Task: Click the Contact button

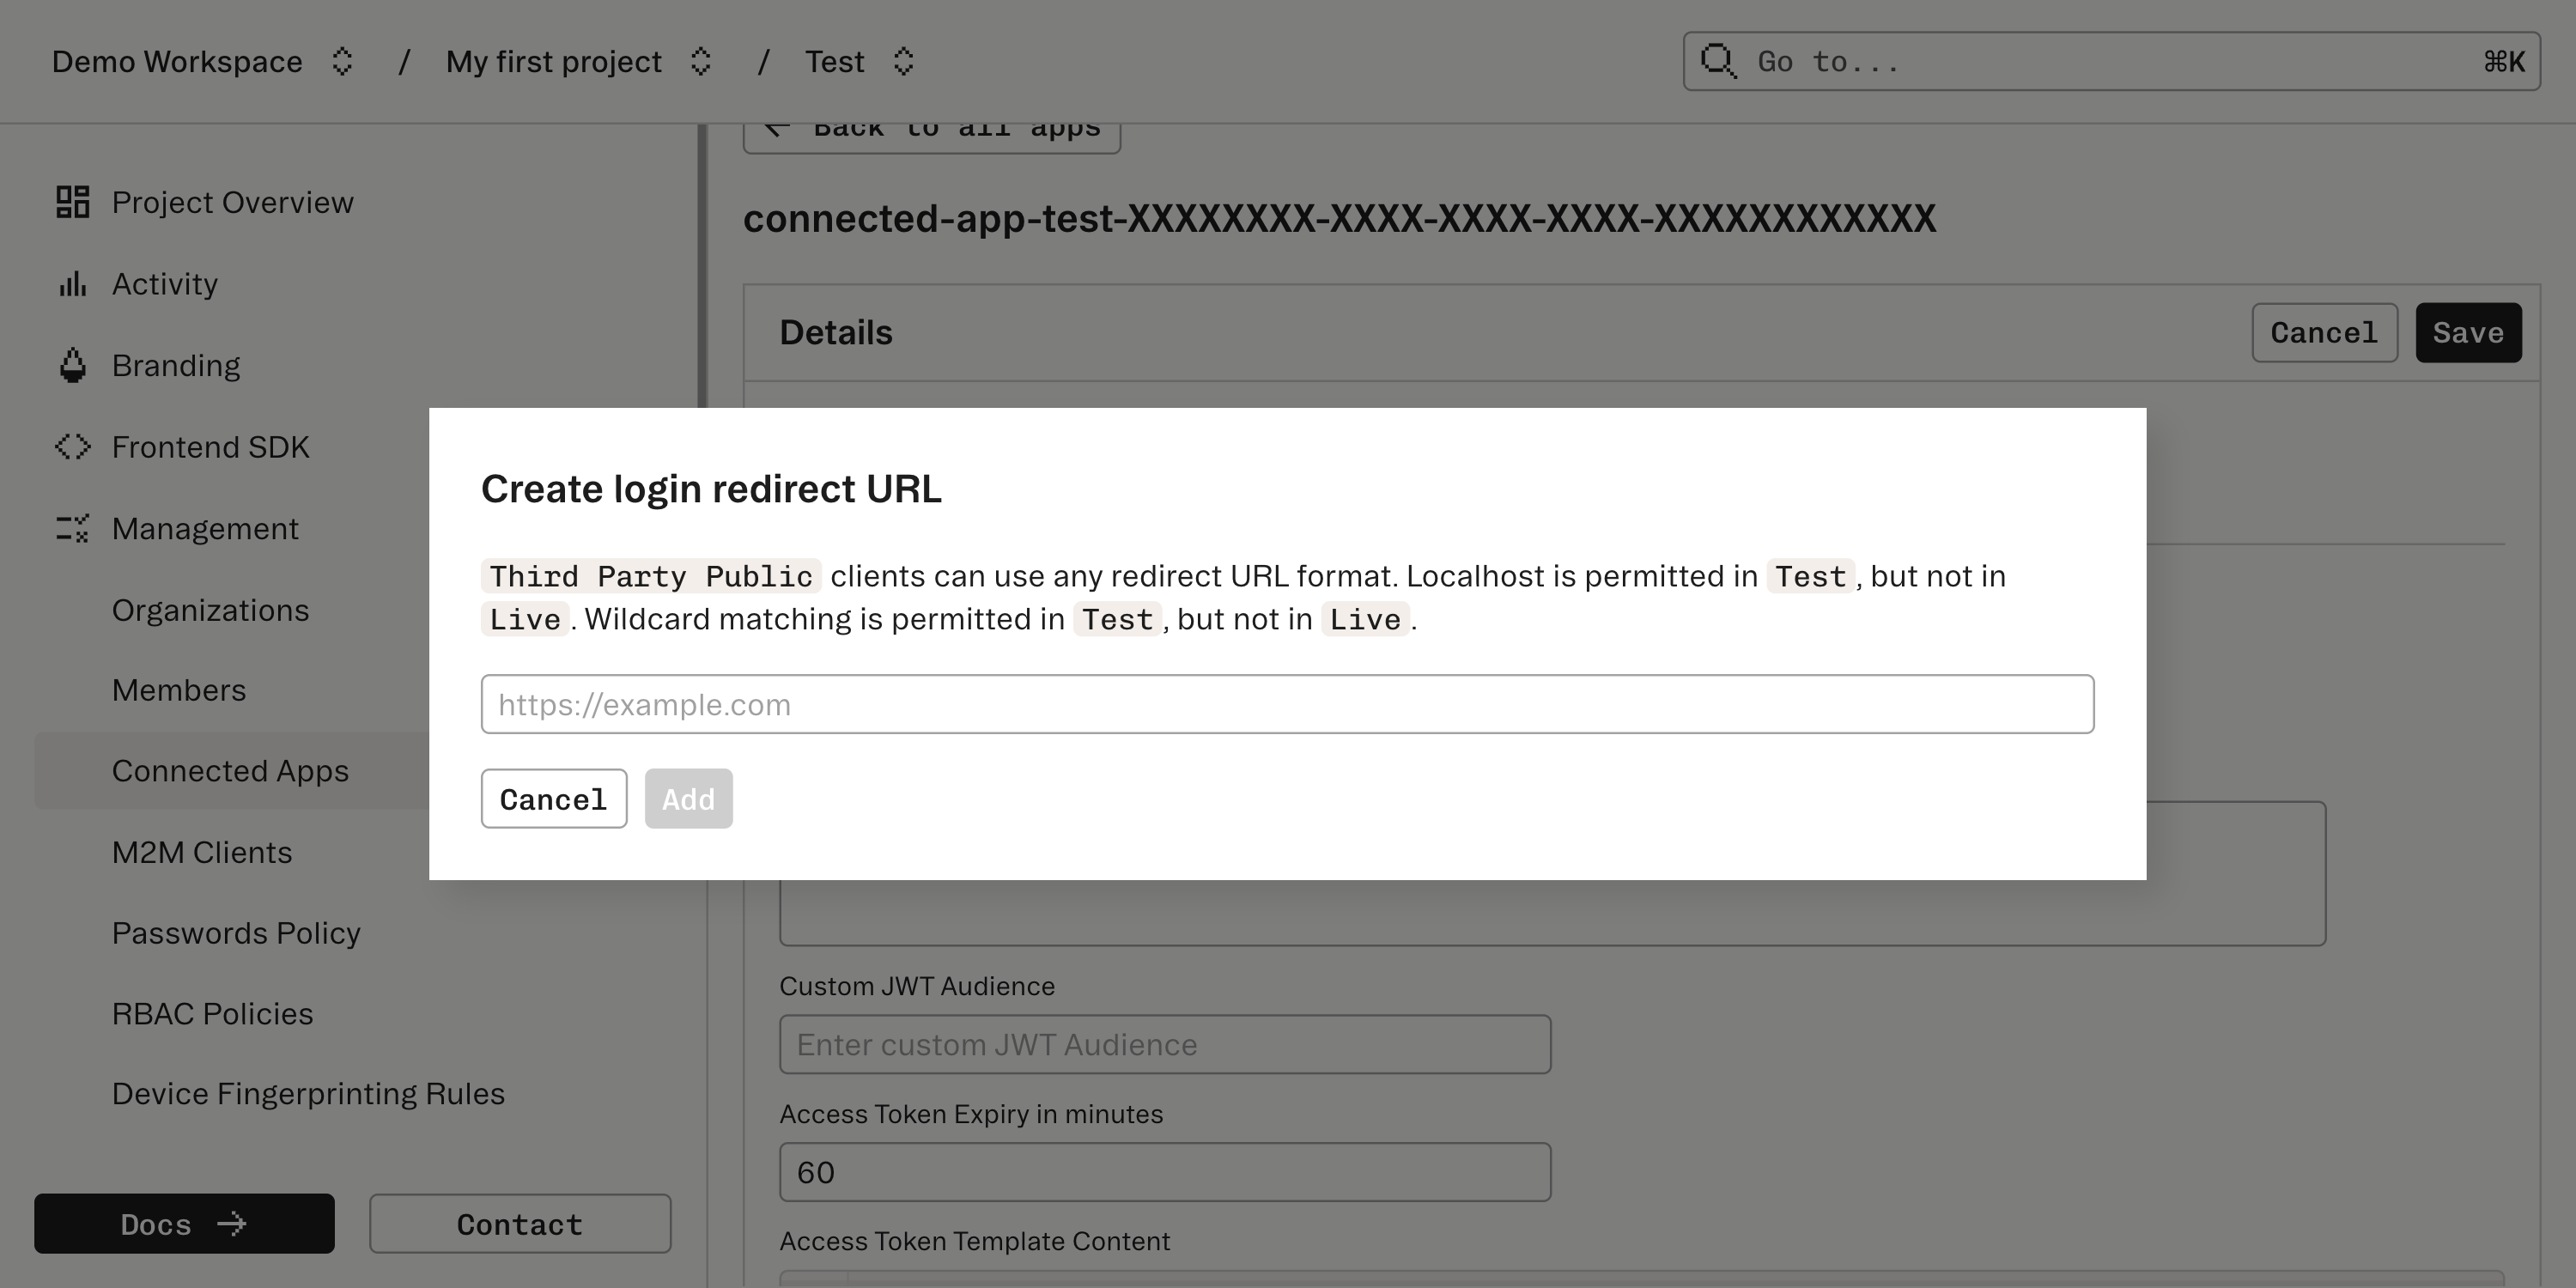Action: click(519, 1224)
